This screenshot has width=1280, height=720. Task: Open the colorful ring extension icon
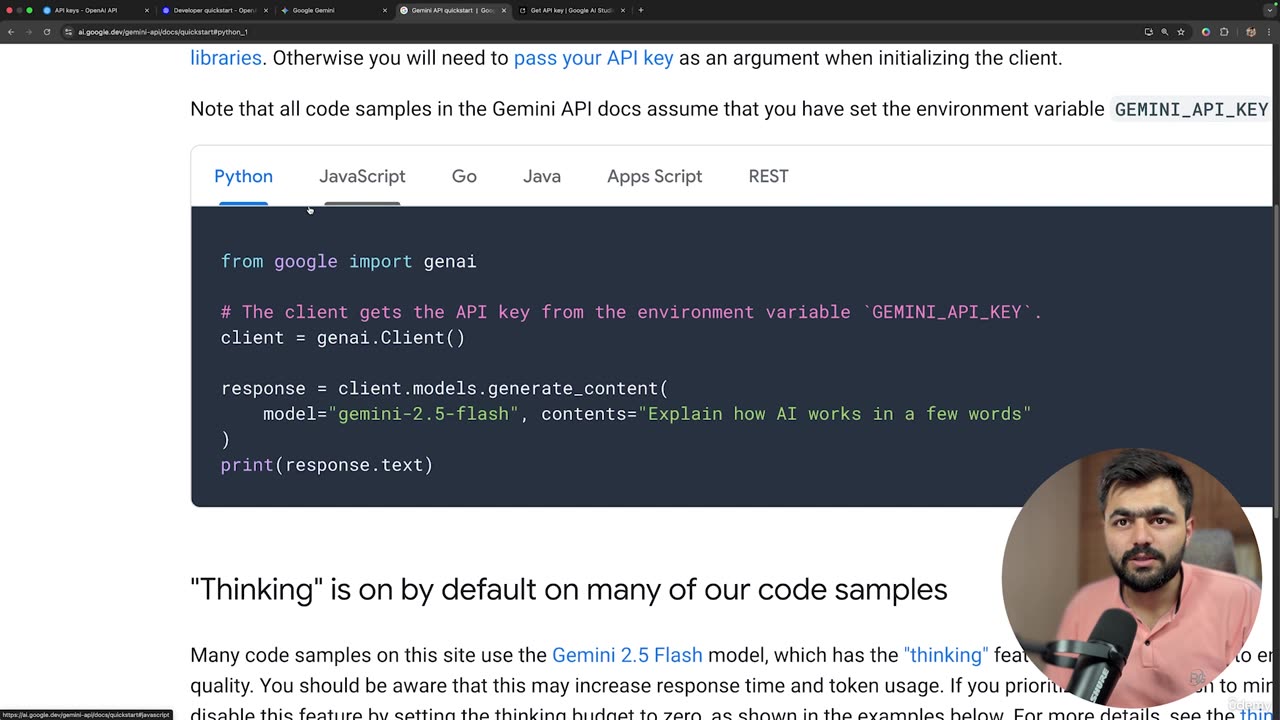click(x=1205, y=32)
